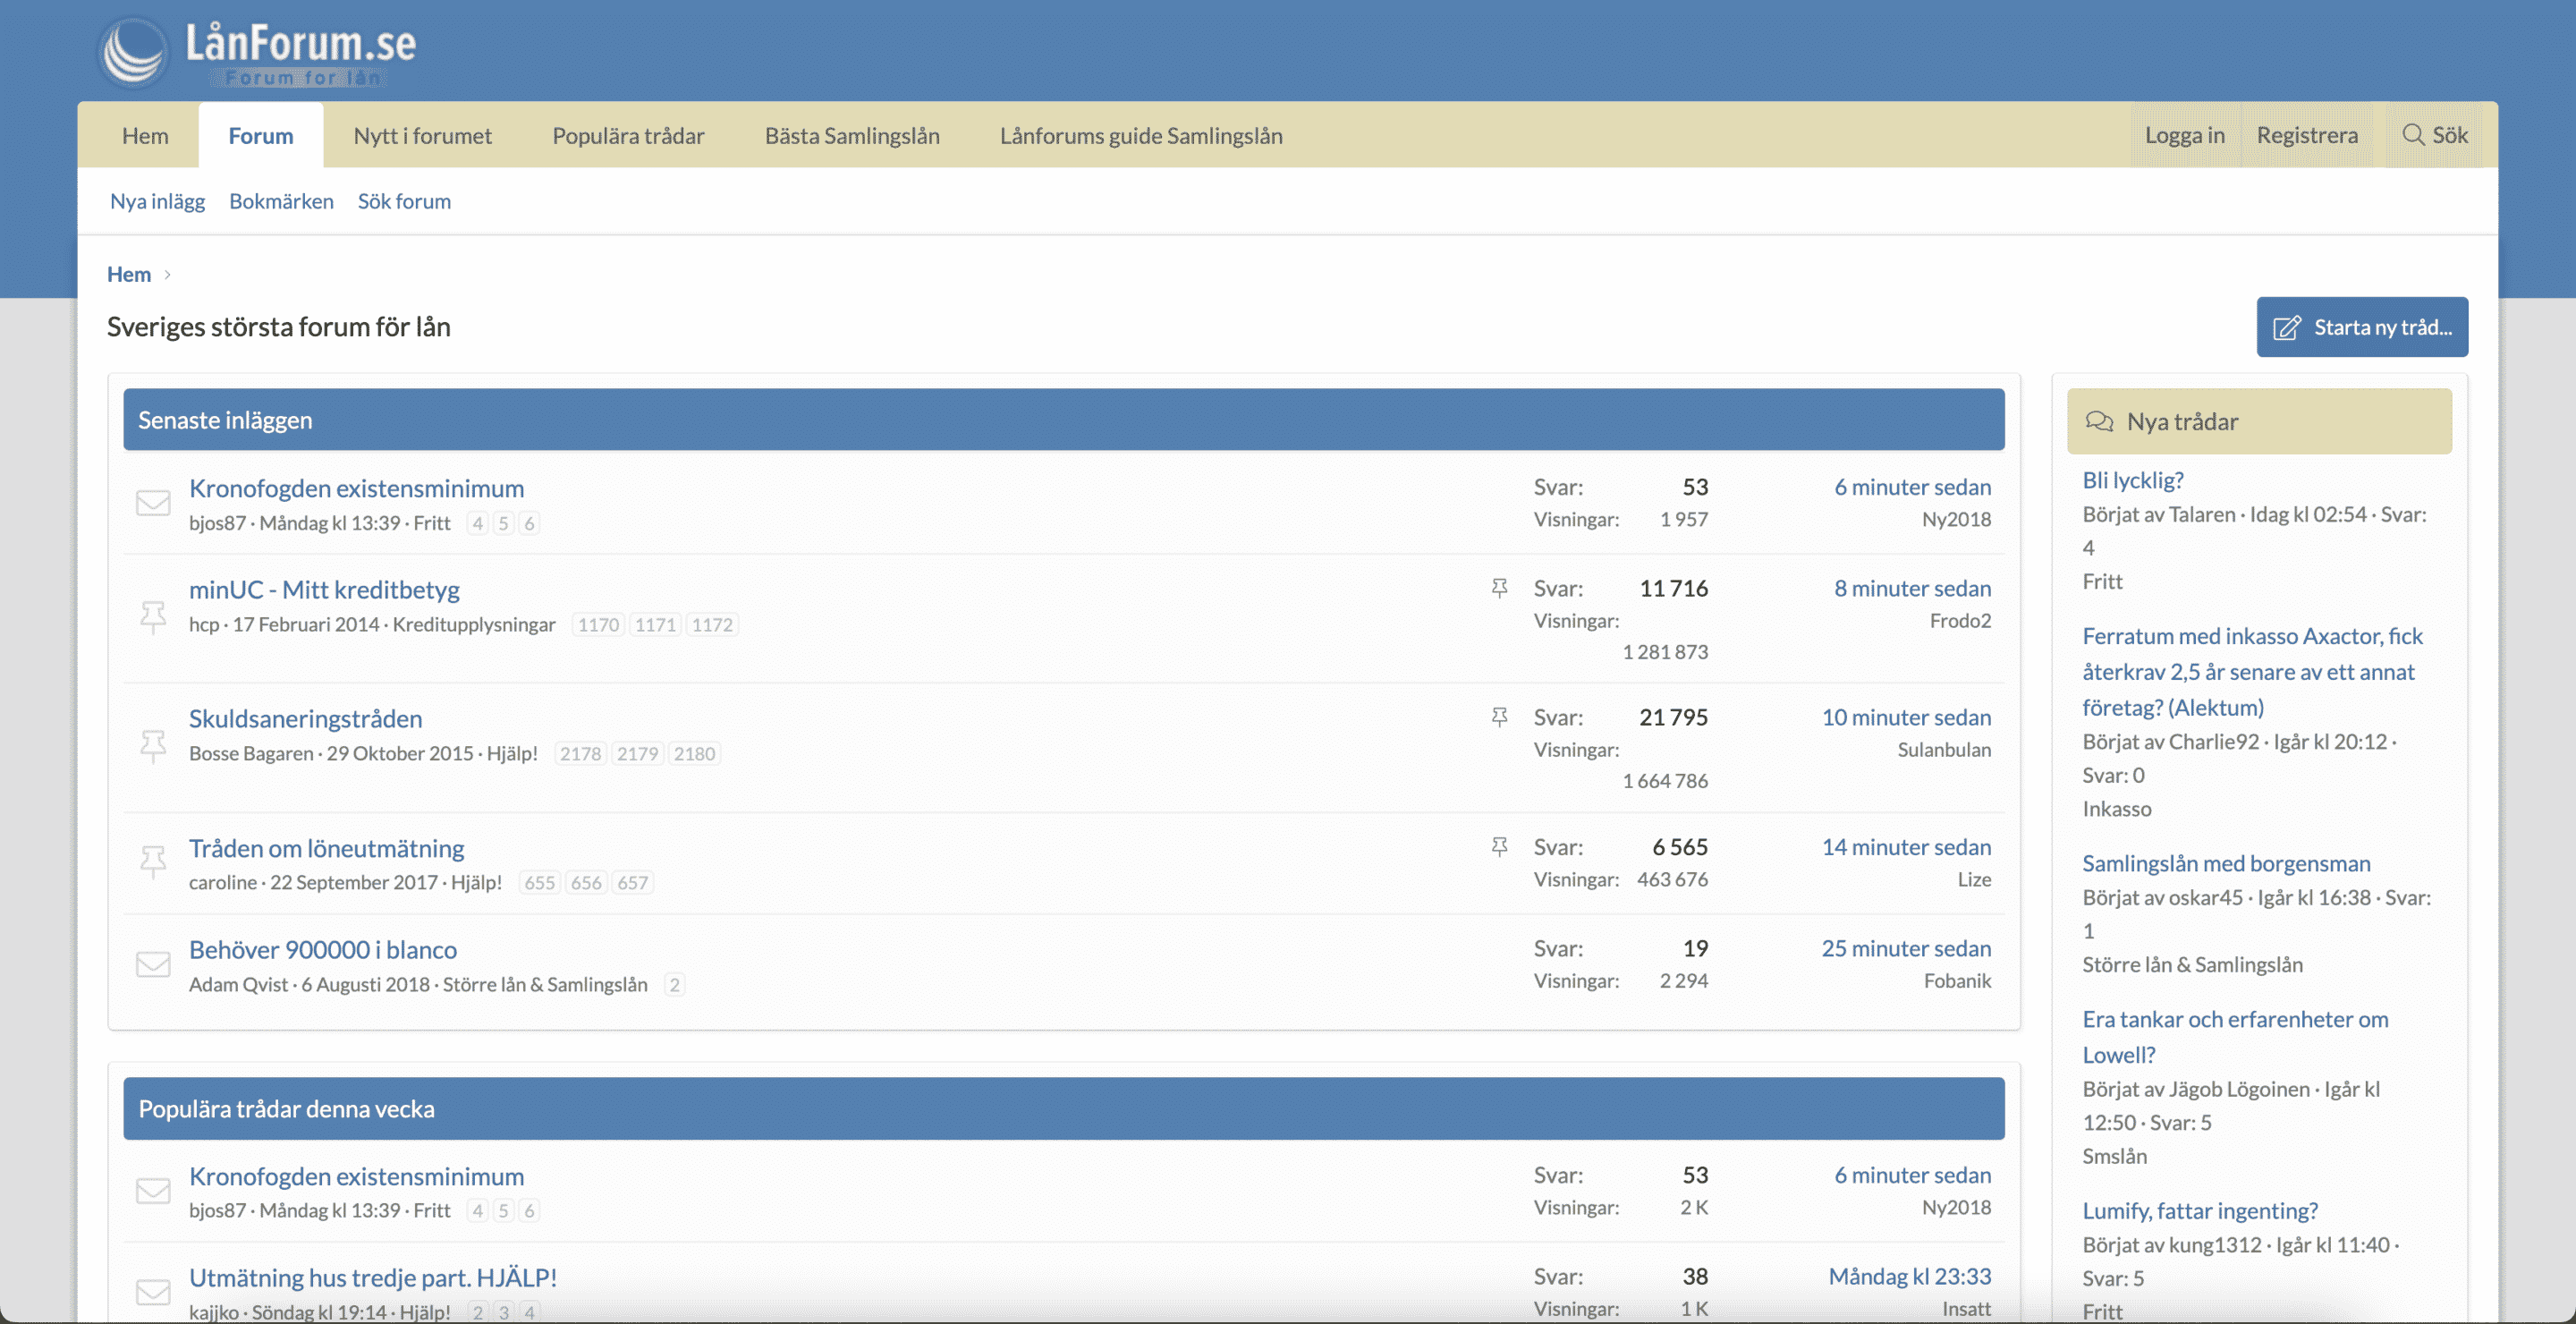Click Krediupplysningar category under minUC thread

pyautogui.click(x=474, y=625)
